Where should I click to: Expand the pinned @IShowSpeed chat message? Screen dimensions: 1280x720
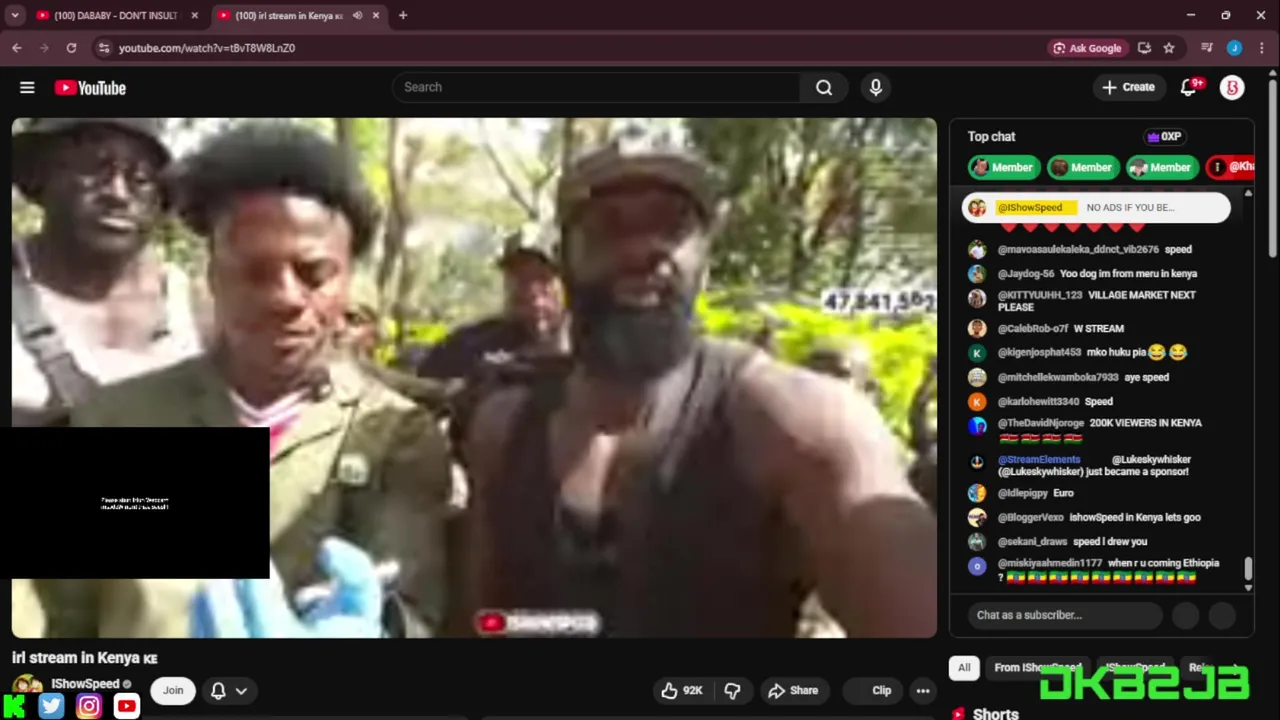pos(1096,207)
